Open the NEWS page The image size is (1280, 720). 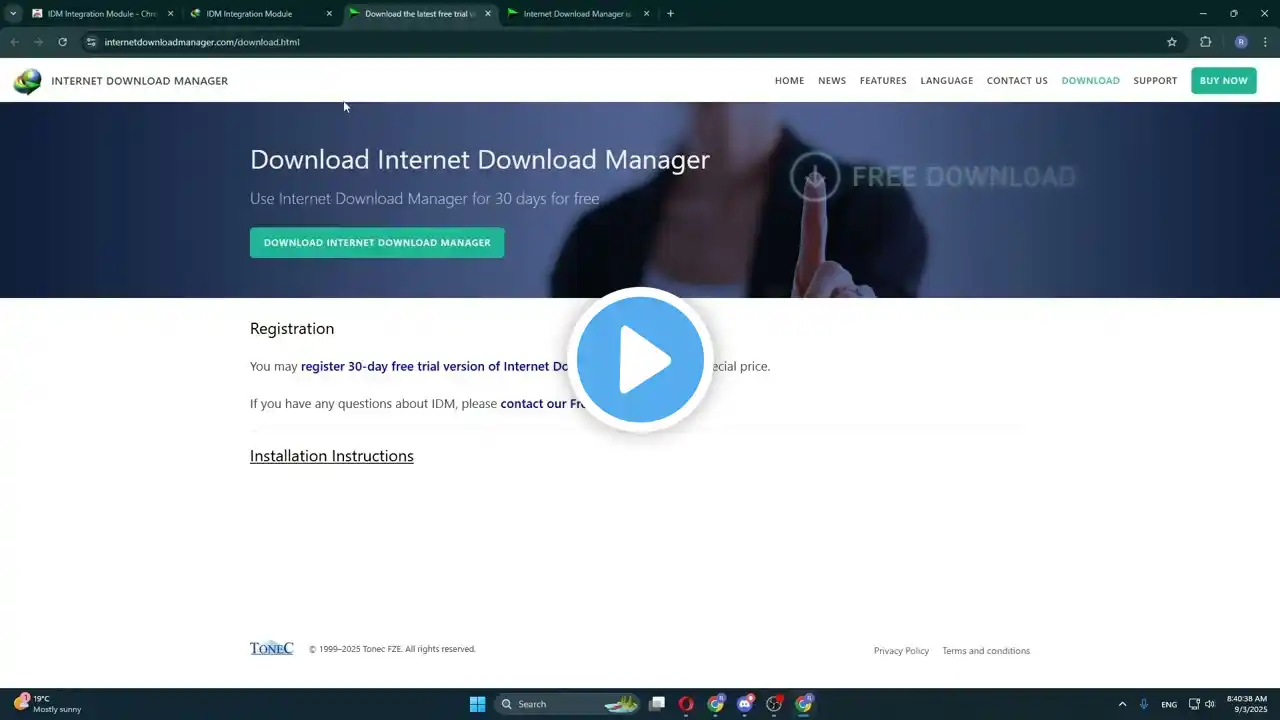tap(832, 81)
